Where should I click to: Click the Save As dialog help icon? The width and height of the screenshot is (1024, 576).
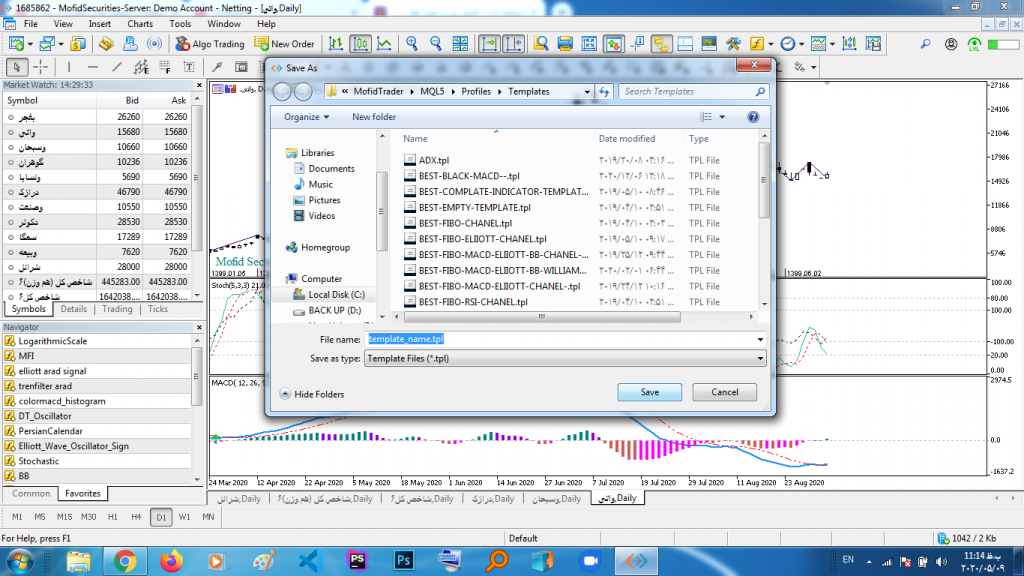(753, 117)
